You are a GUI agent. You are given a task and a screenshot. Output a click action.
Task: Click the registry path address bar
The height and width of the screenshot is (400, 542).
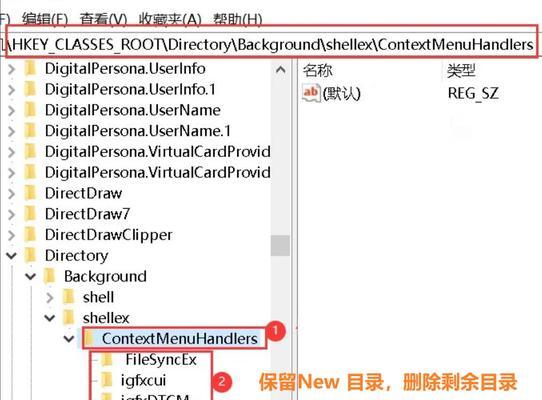coord(271,44)
